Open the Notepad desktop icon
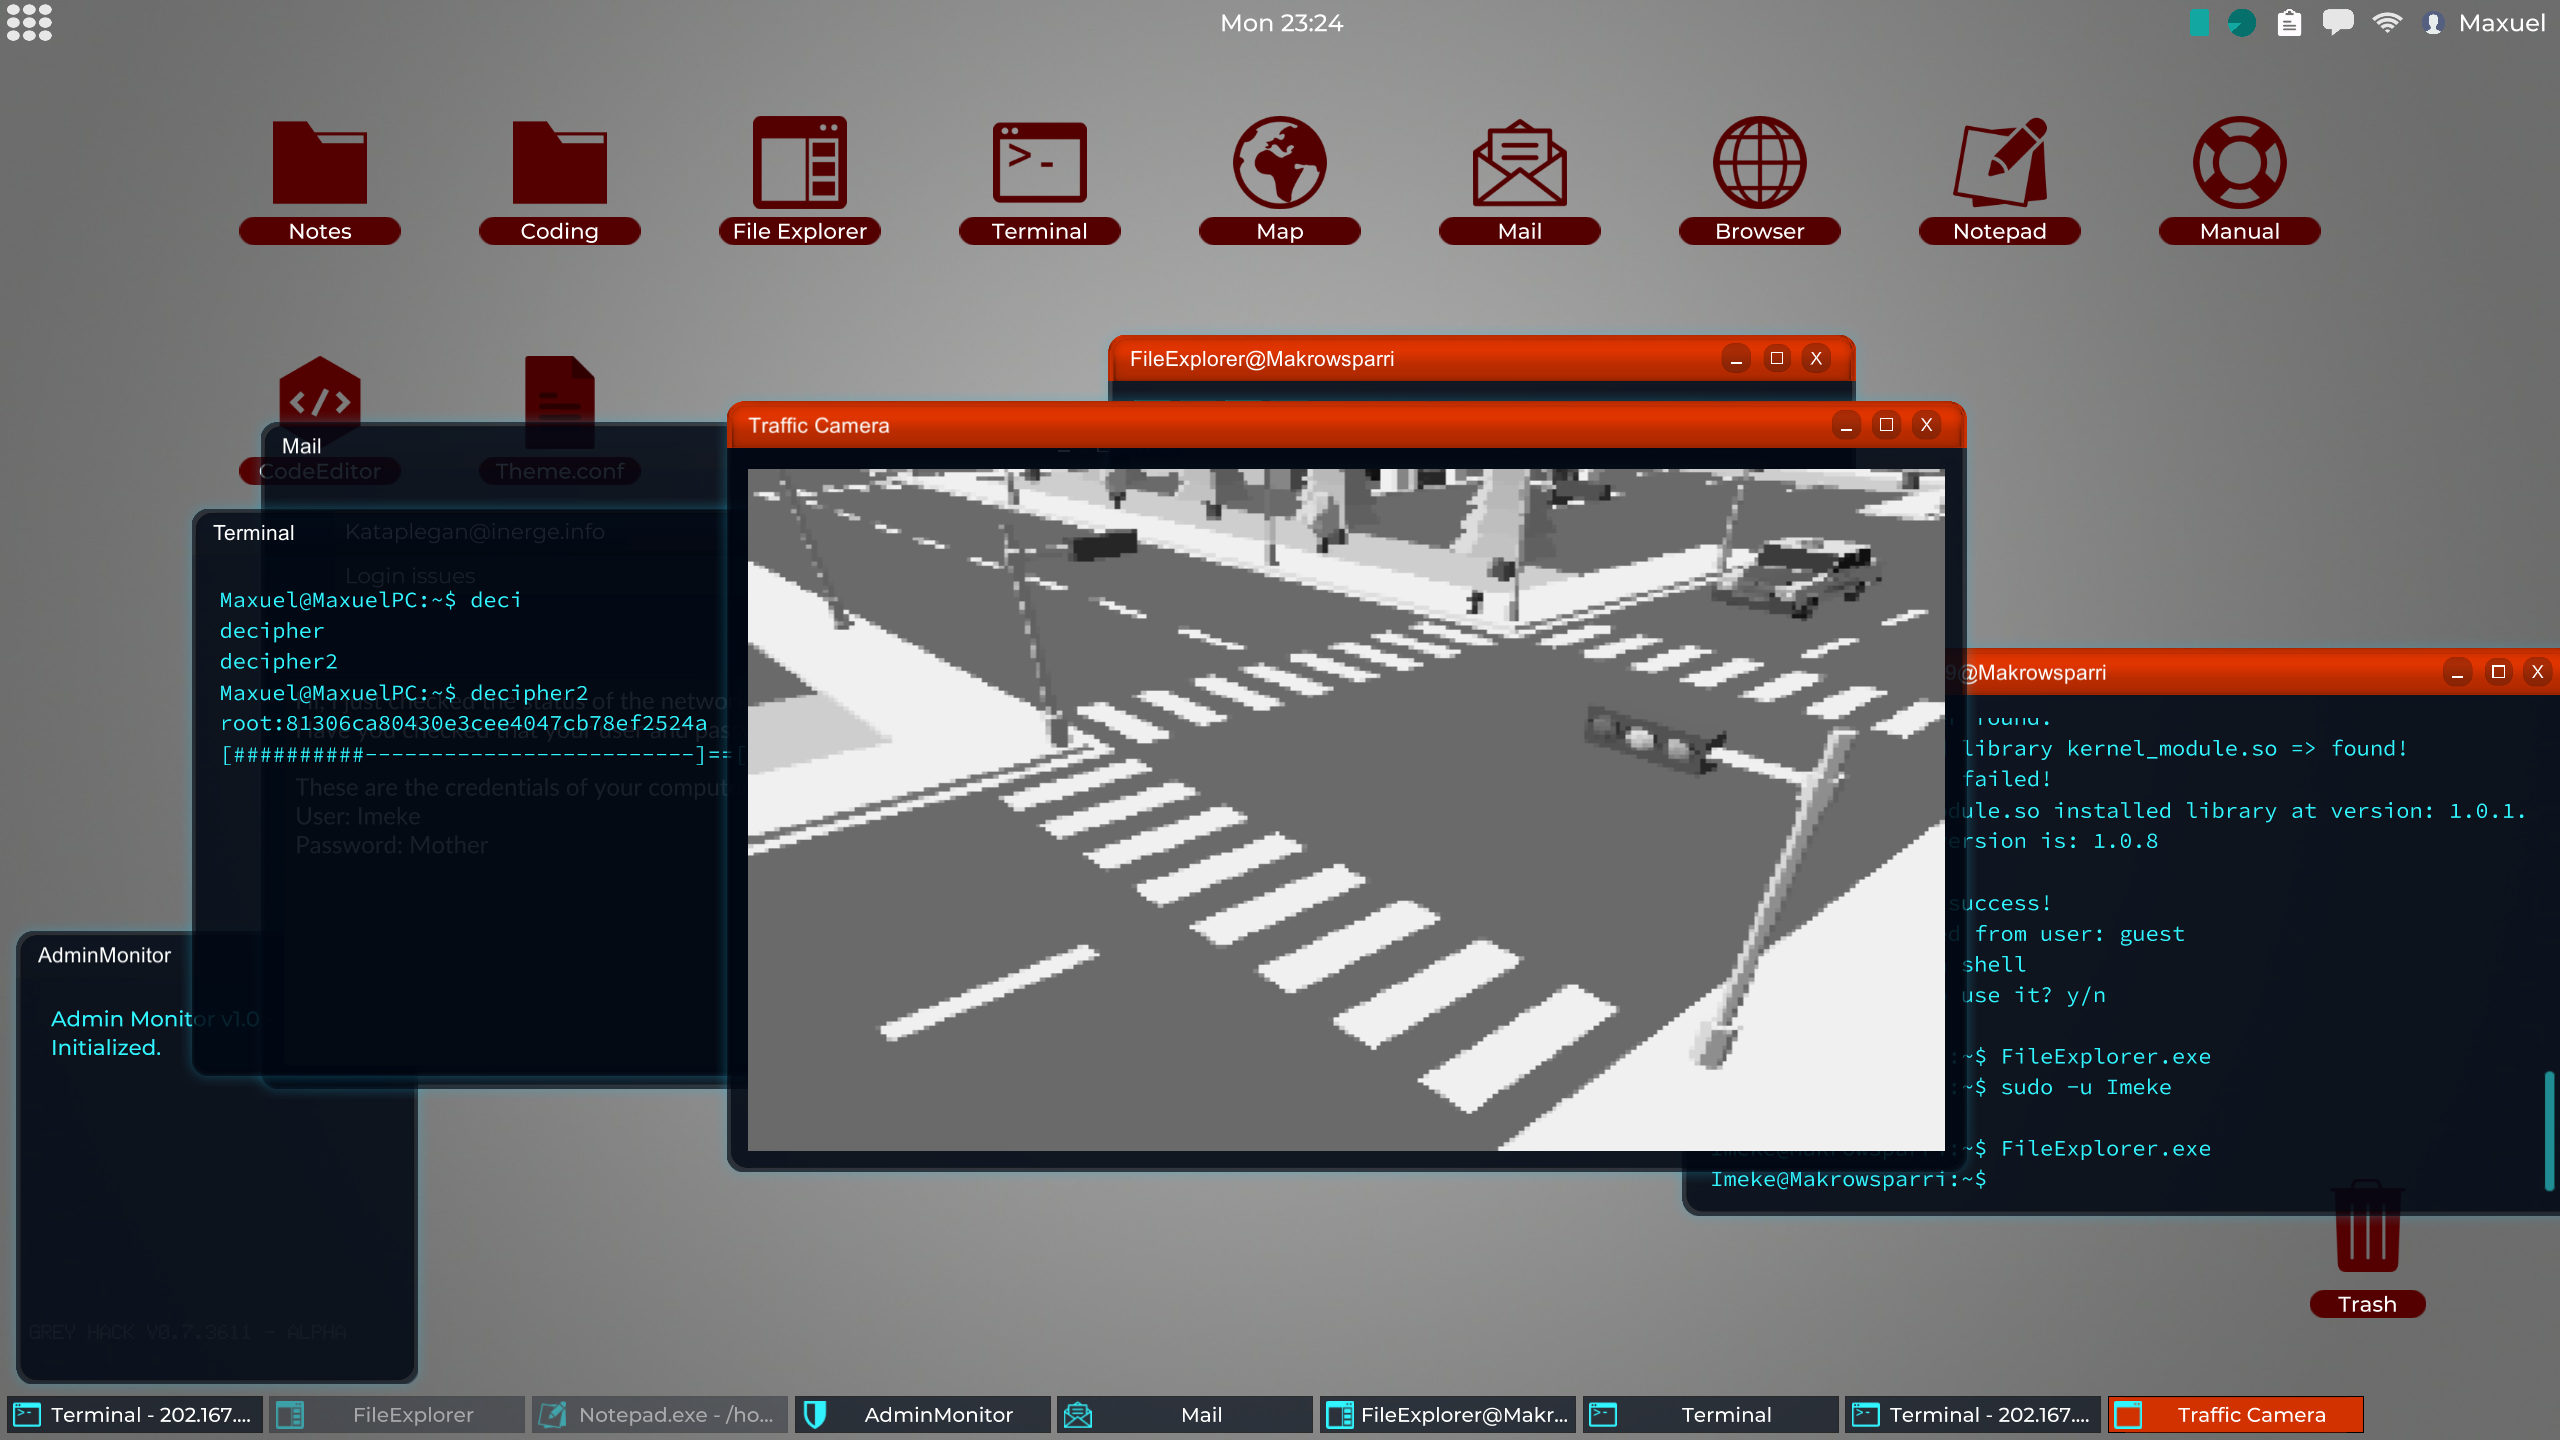 1999,165
